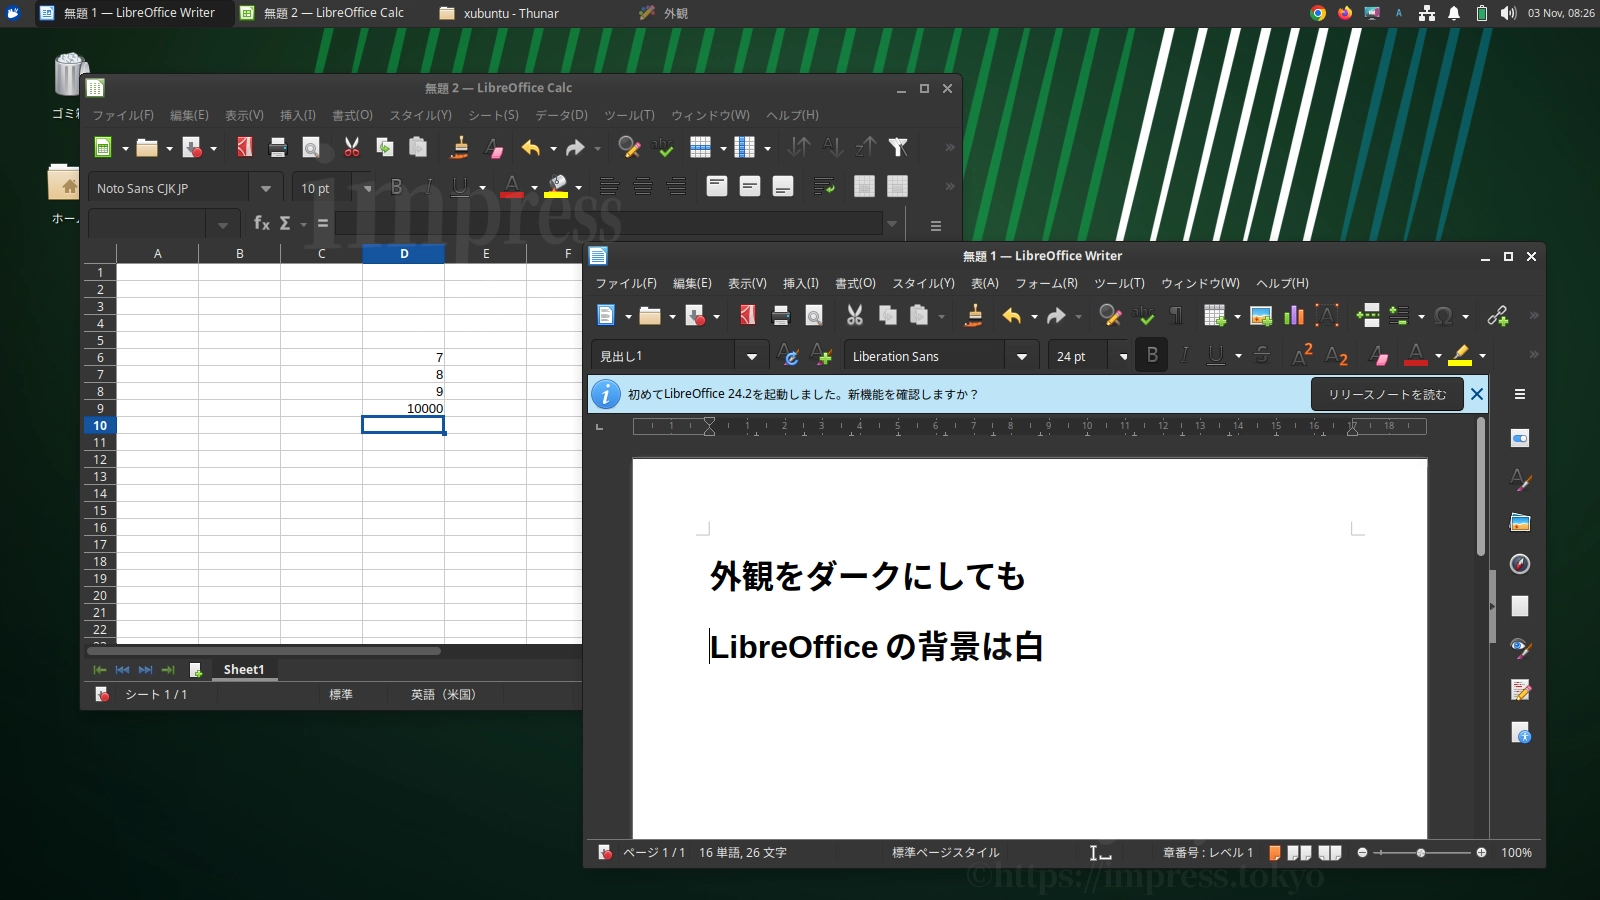The width and height of the screenshot is (1600, 900).
Task: Toggle Wrap Text in Calc toolbar
Action: click(x=824, y=187)
